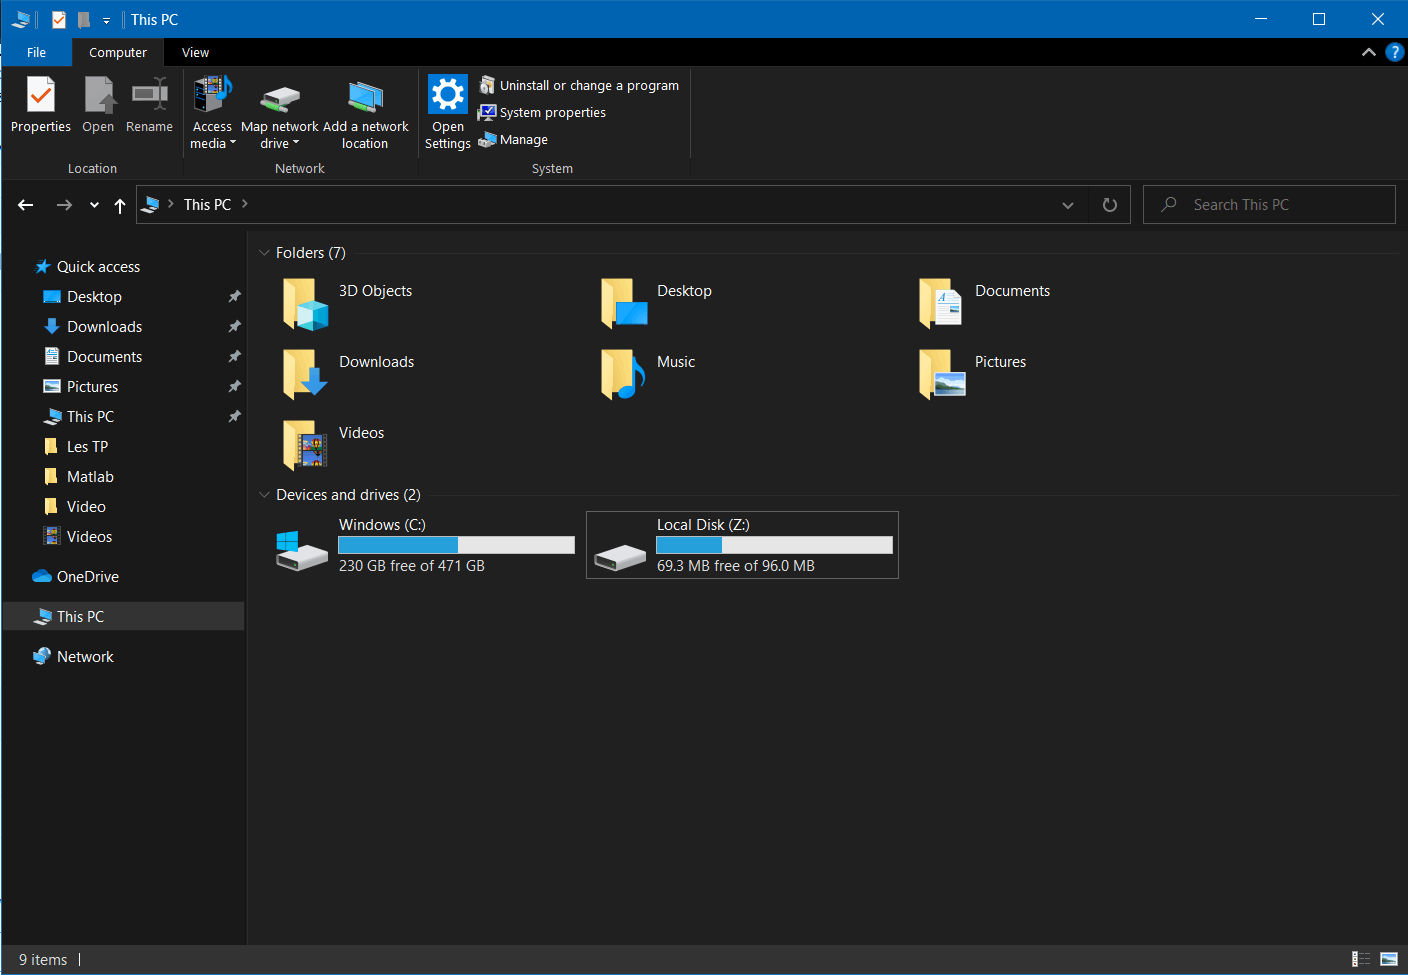Go up one folder level arrow
Screen dimensions: 1408x975
120,205
